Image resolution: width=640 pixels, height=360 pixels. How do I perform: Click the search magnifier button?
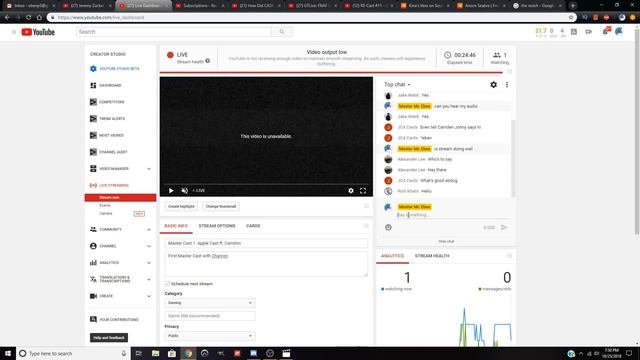[282, 31]
